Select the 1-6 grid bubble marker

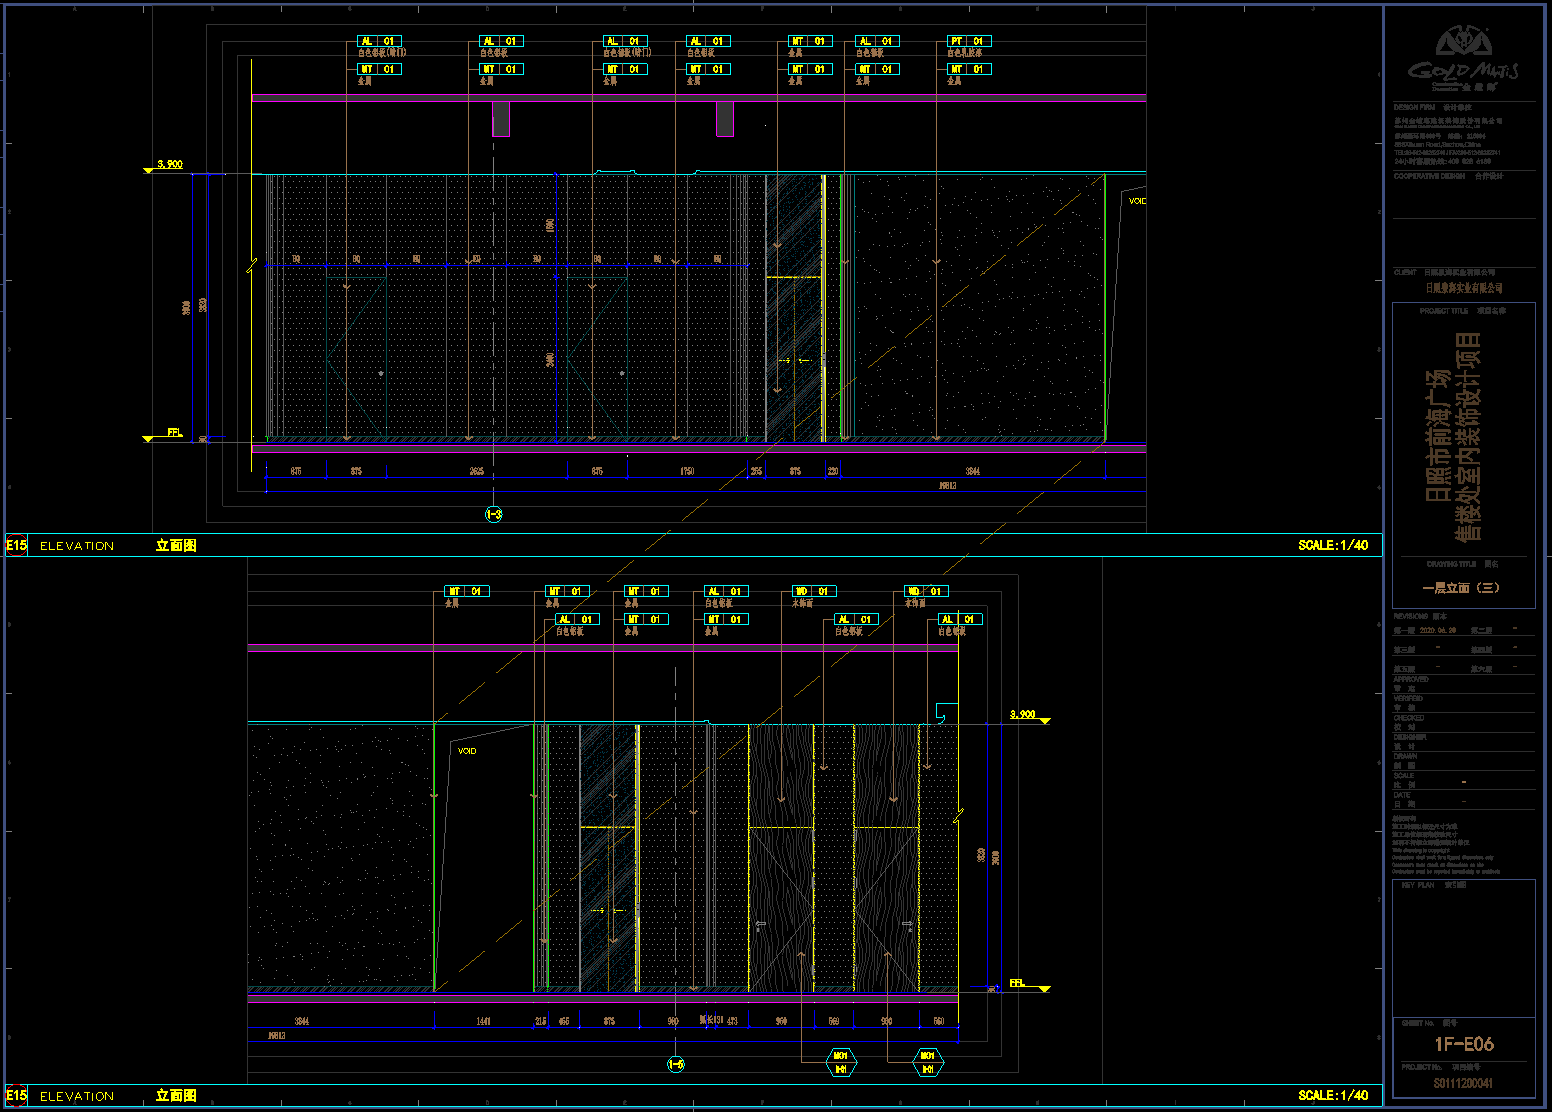(x=676, y=1065)
